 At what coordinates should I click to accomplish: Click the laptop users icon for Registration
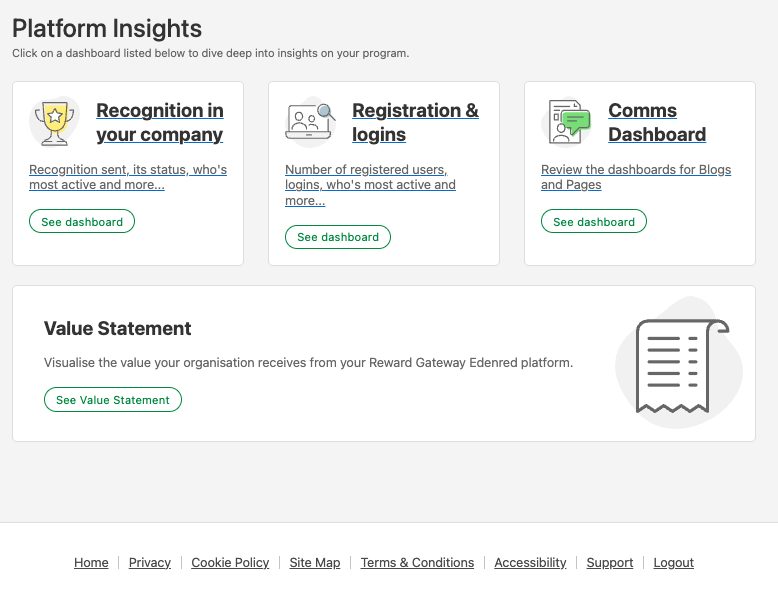(x=310, y=122)
